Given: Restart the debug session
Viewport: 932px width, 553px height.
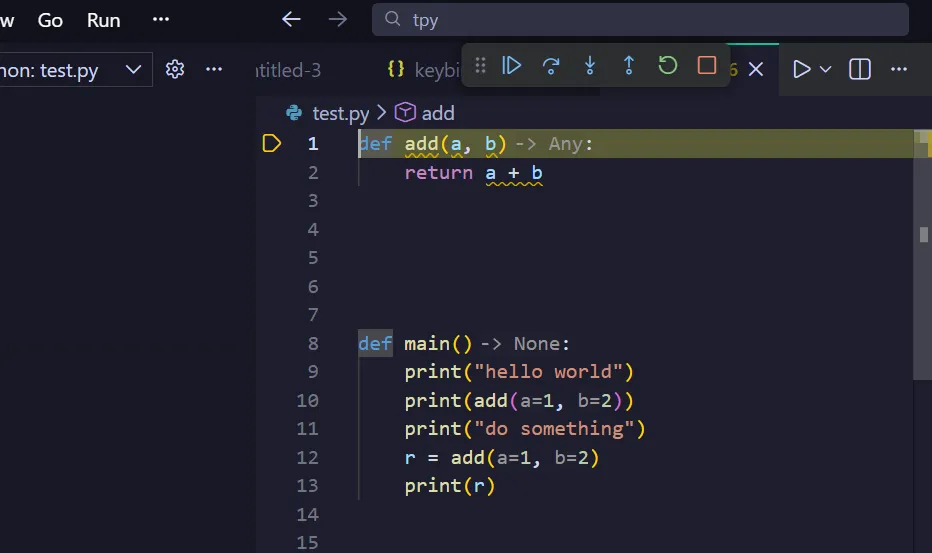Looking at the screenshot, I should (667, 65).
